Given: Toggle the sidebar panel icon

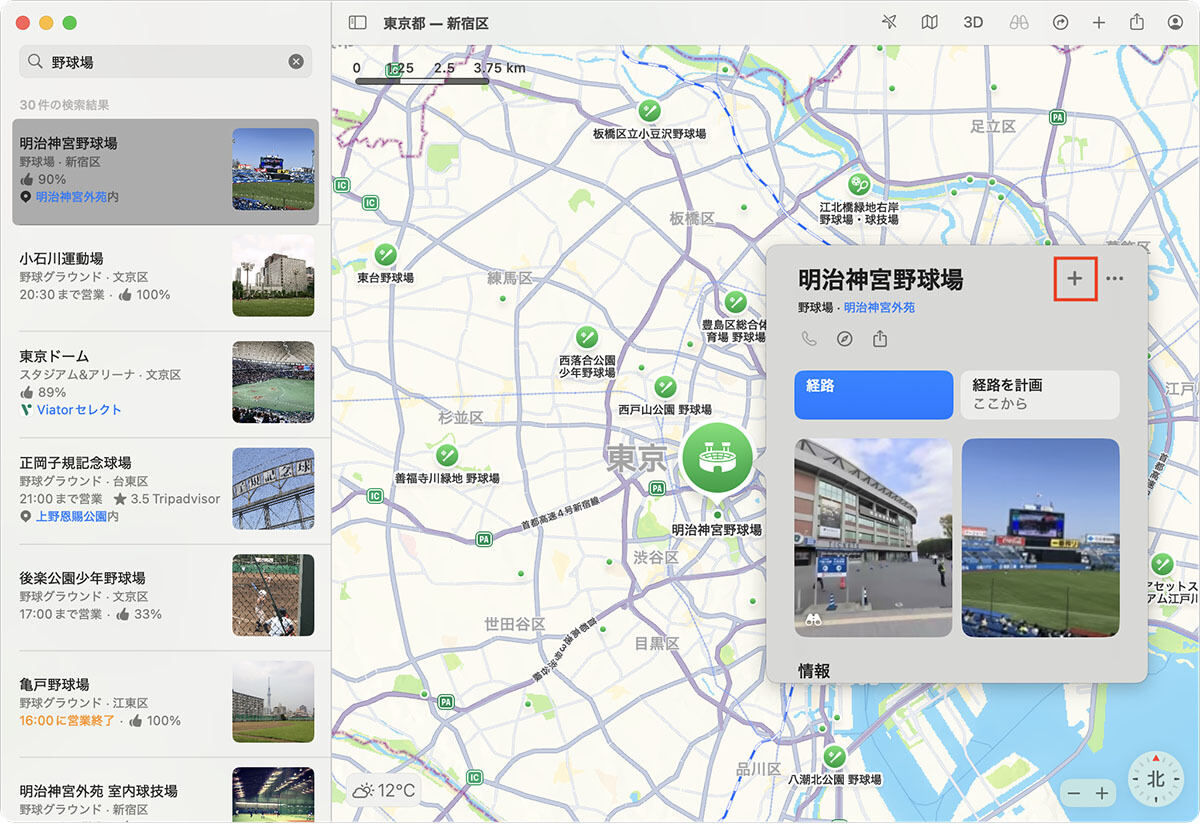Looking at the screenshot, I should pyautogui.click(x=357, y=22).
